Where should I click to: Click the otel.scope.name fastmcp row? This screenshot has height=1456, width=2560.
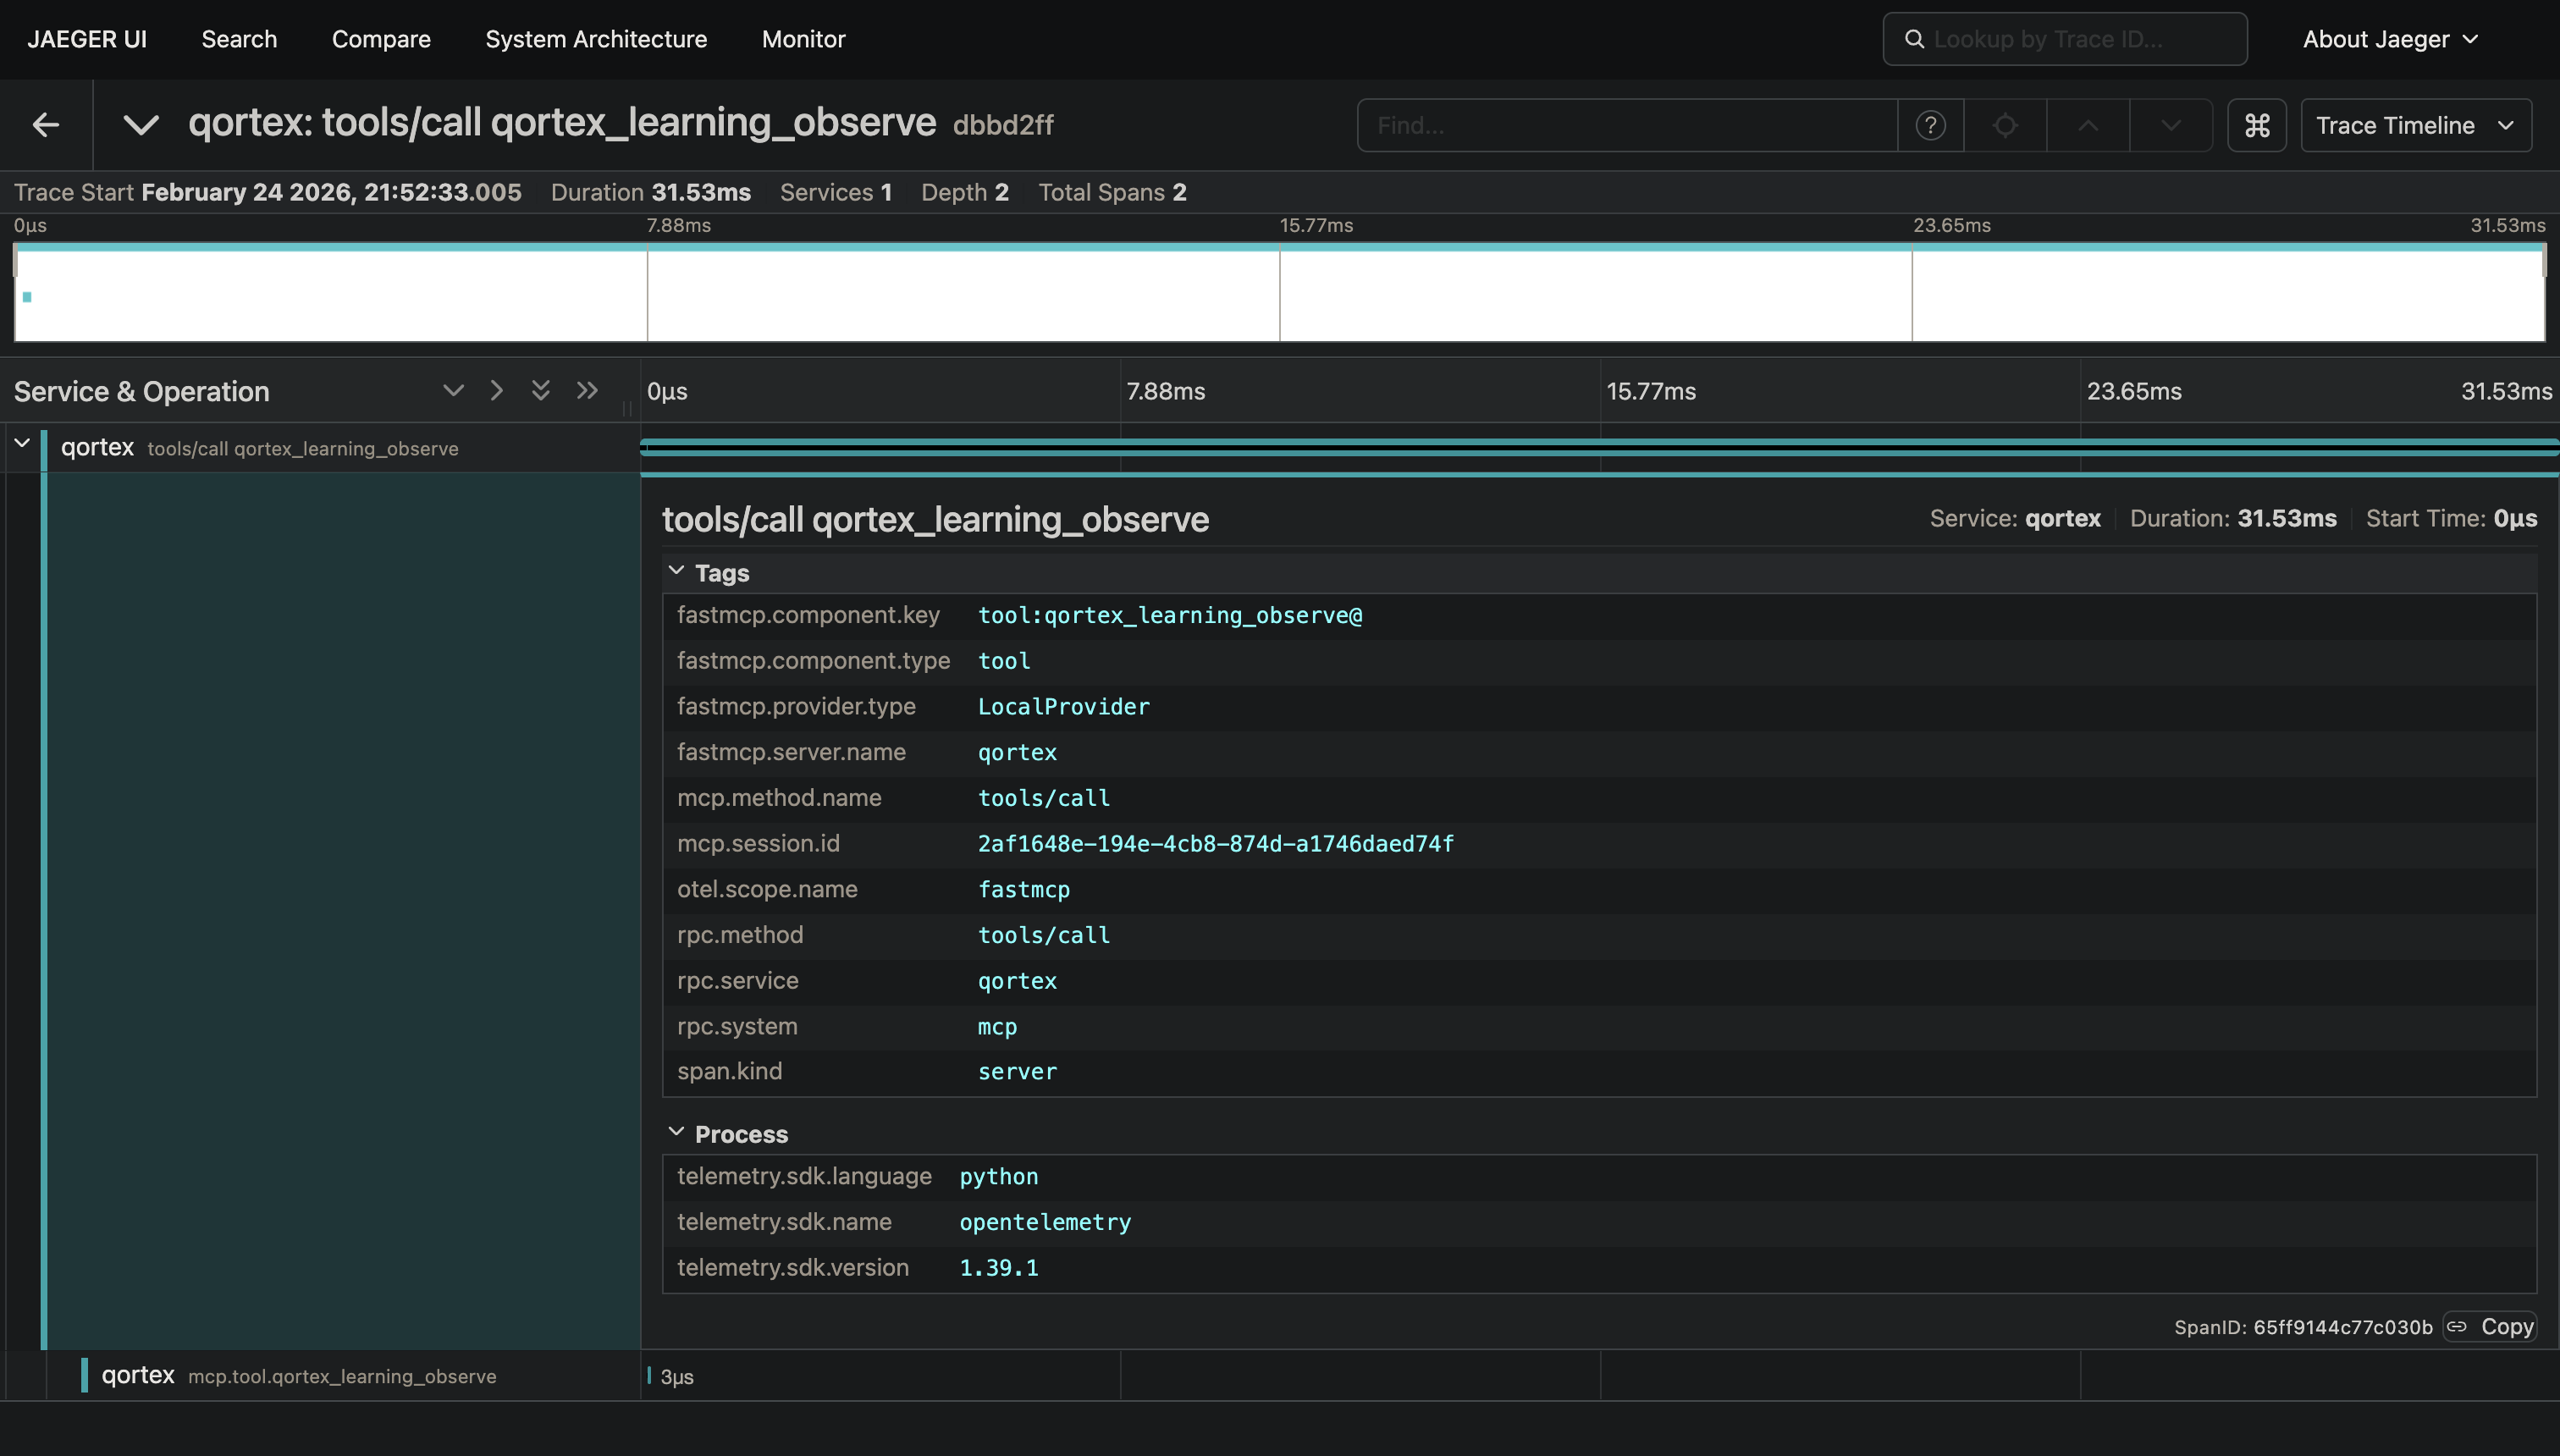click(1599, 890)
